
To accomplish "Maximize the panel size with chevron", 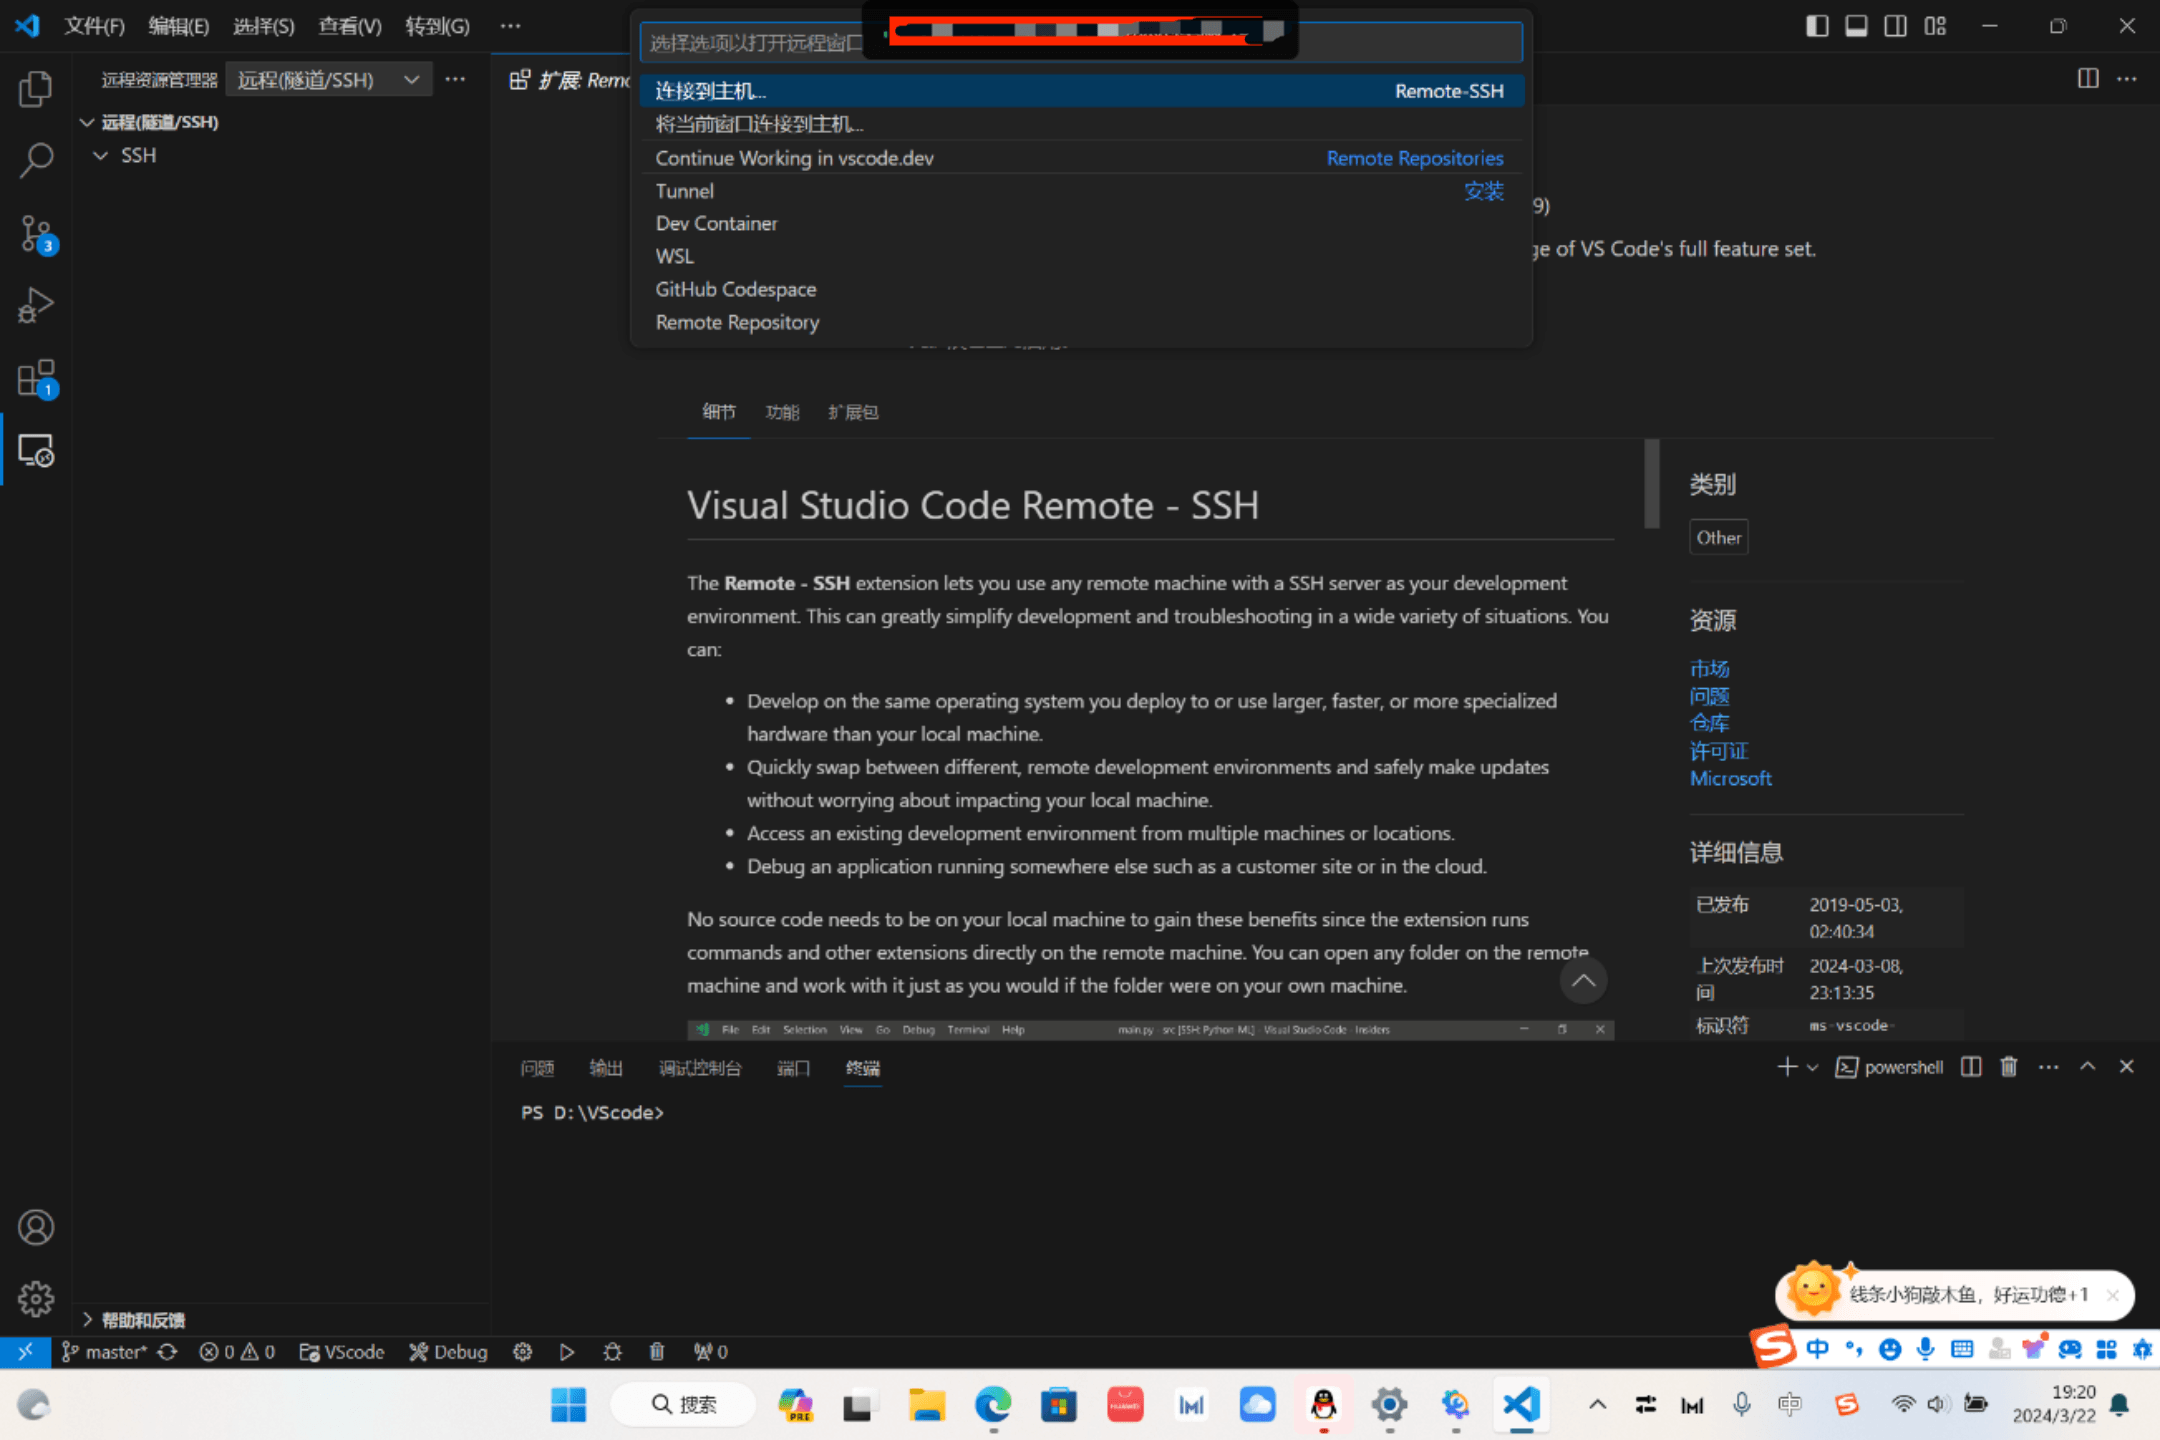I will [x=2087, y=1067].
